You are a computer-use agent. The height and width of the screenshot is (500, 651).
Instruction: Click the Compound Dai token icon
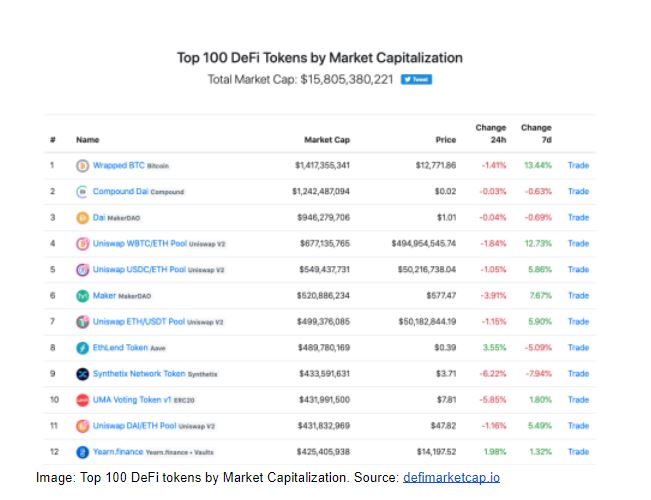[x=82, y=191]
